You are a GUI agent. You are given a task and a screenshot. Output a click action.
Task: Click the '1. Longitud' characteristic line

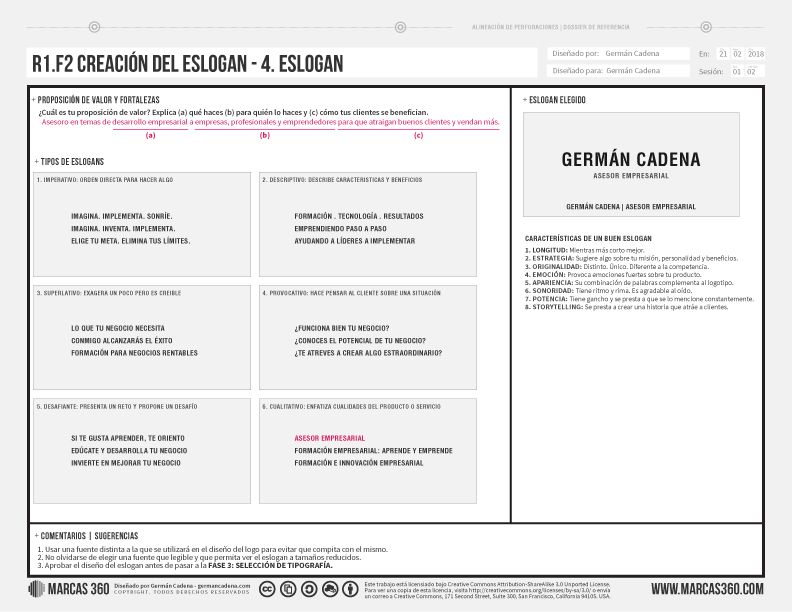click(x=584, y=250)
